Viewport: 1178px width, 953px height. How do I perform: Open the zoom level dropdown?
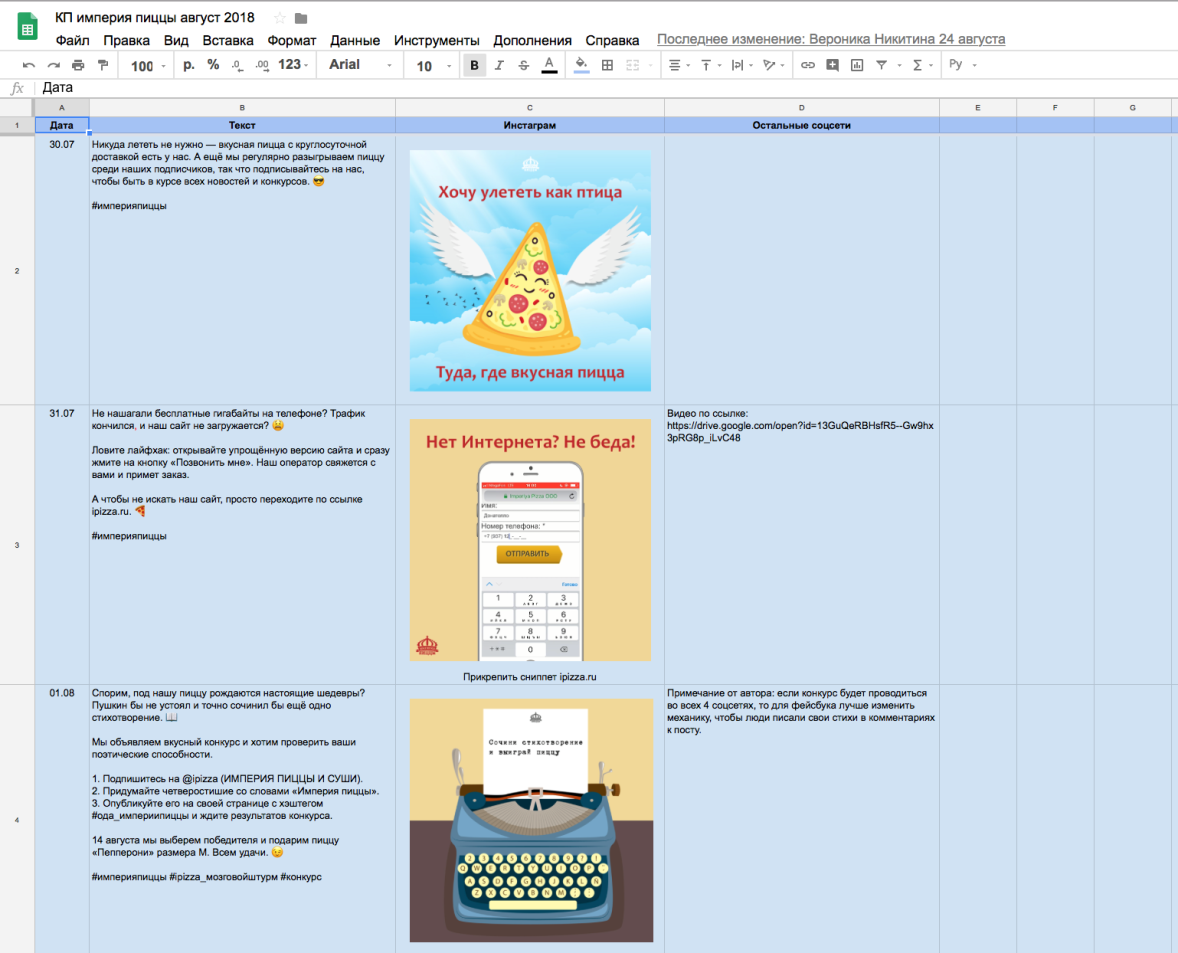149,65
